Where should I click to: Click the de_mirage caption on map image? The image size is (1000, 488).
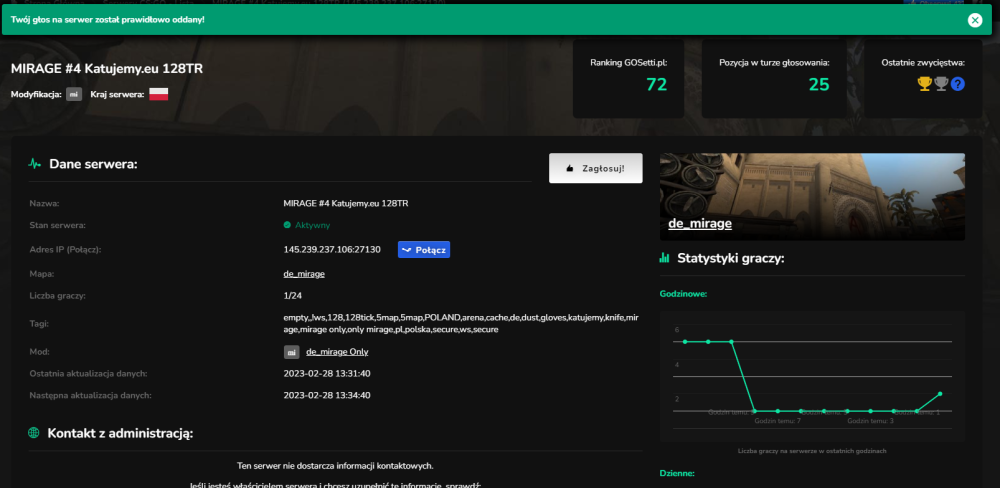tap(700, 224)
